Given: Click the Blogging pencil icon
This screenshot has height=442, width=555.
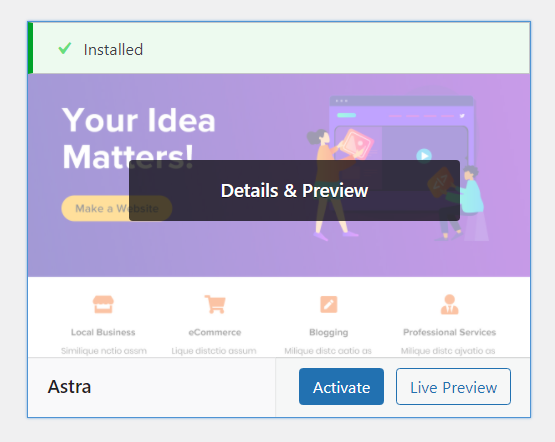Looking at the screenshot, I should pyautogui.click(x=329, y=304).
